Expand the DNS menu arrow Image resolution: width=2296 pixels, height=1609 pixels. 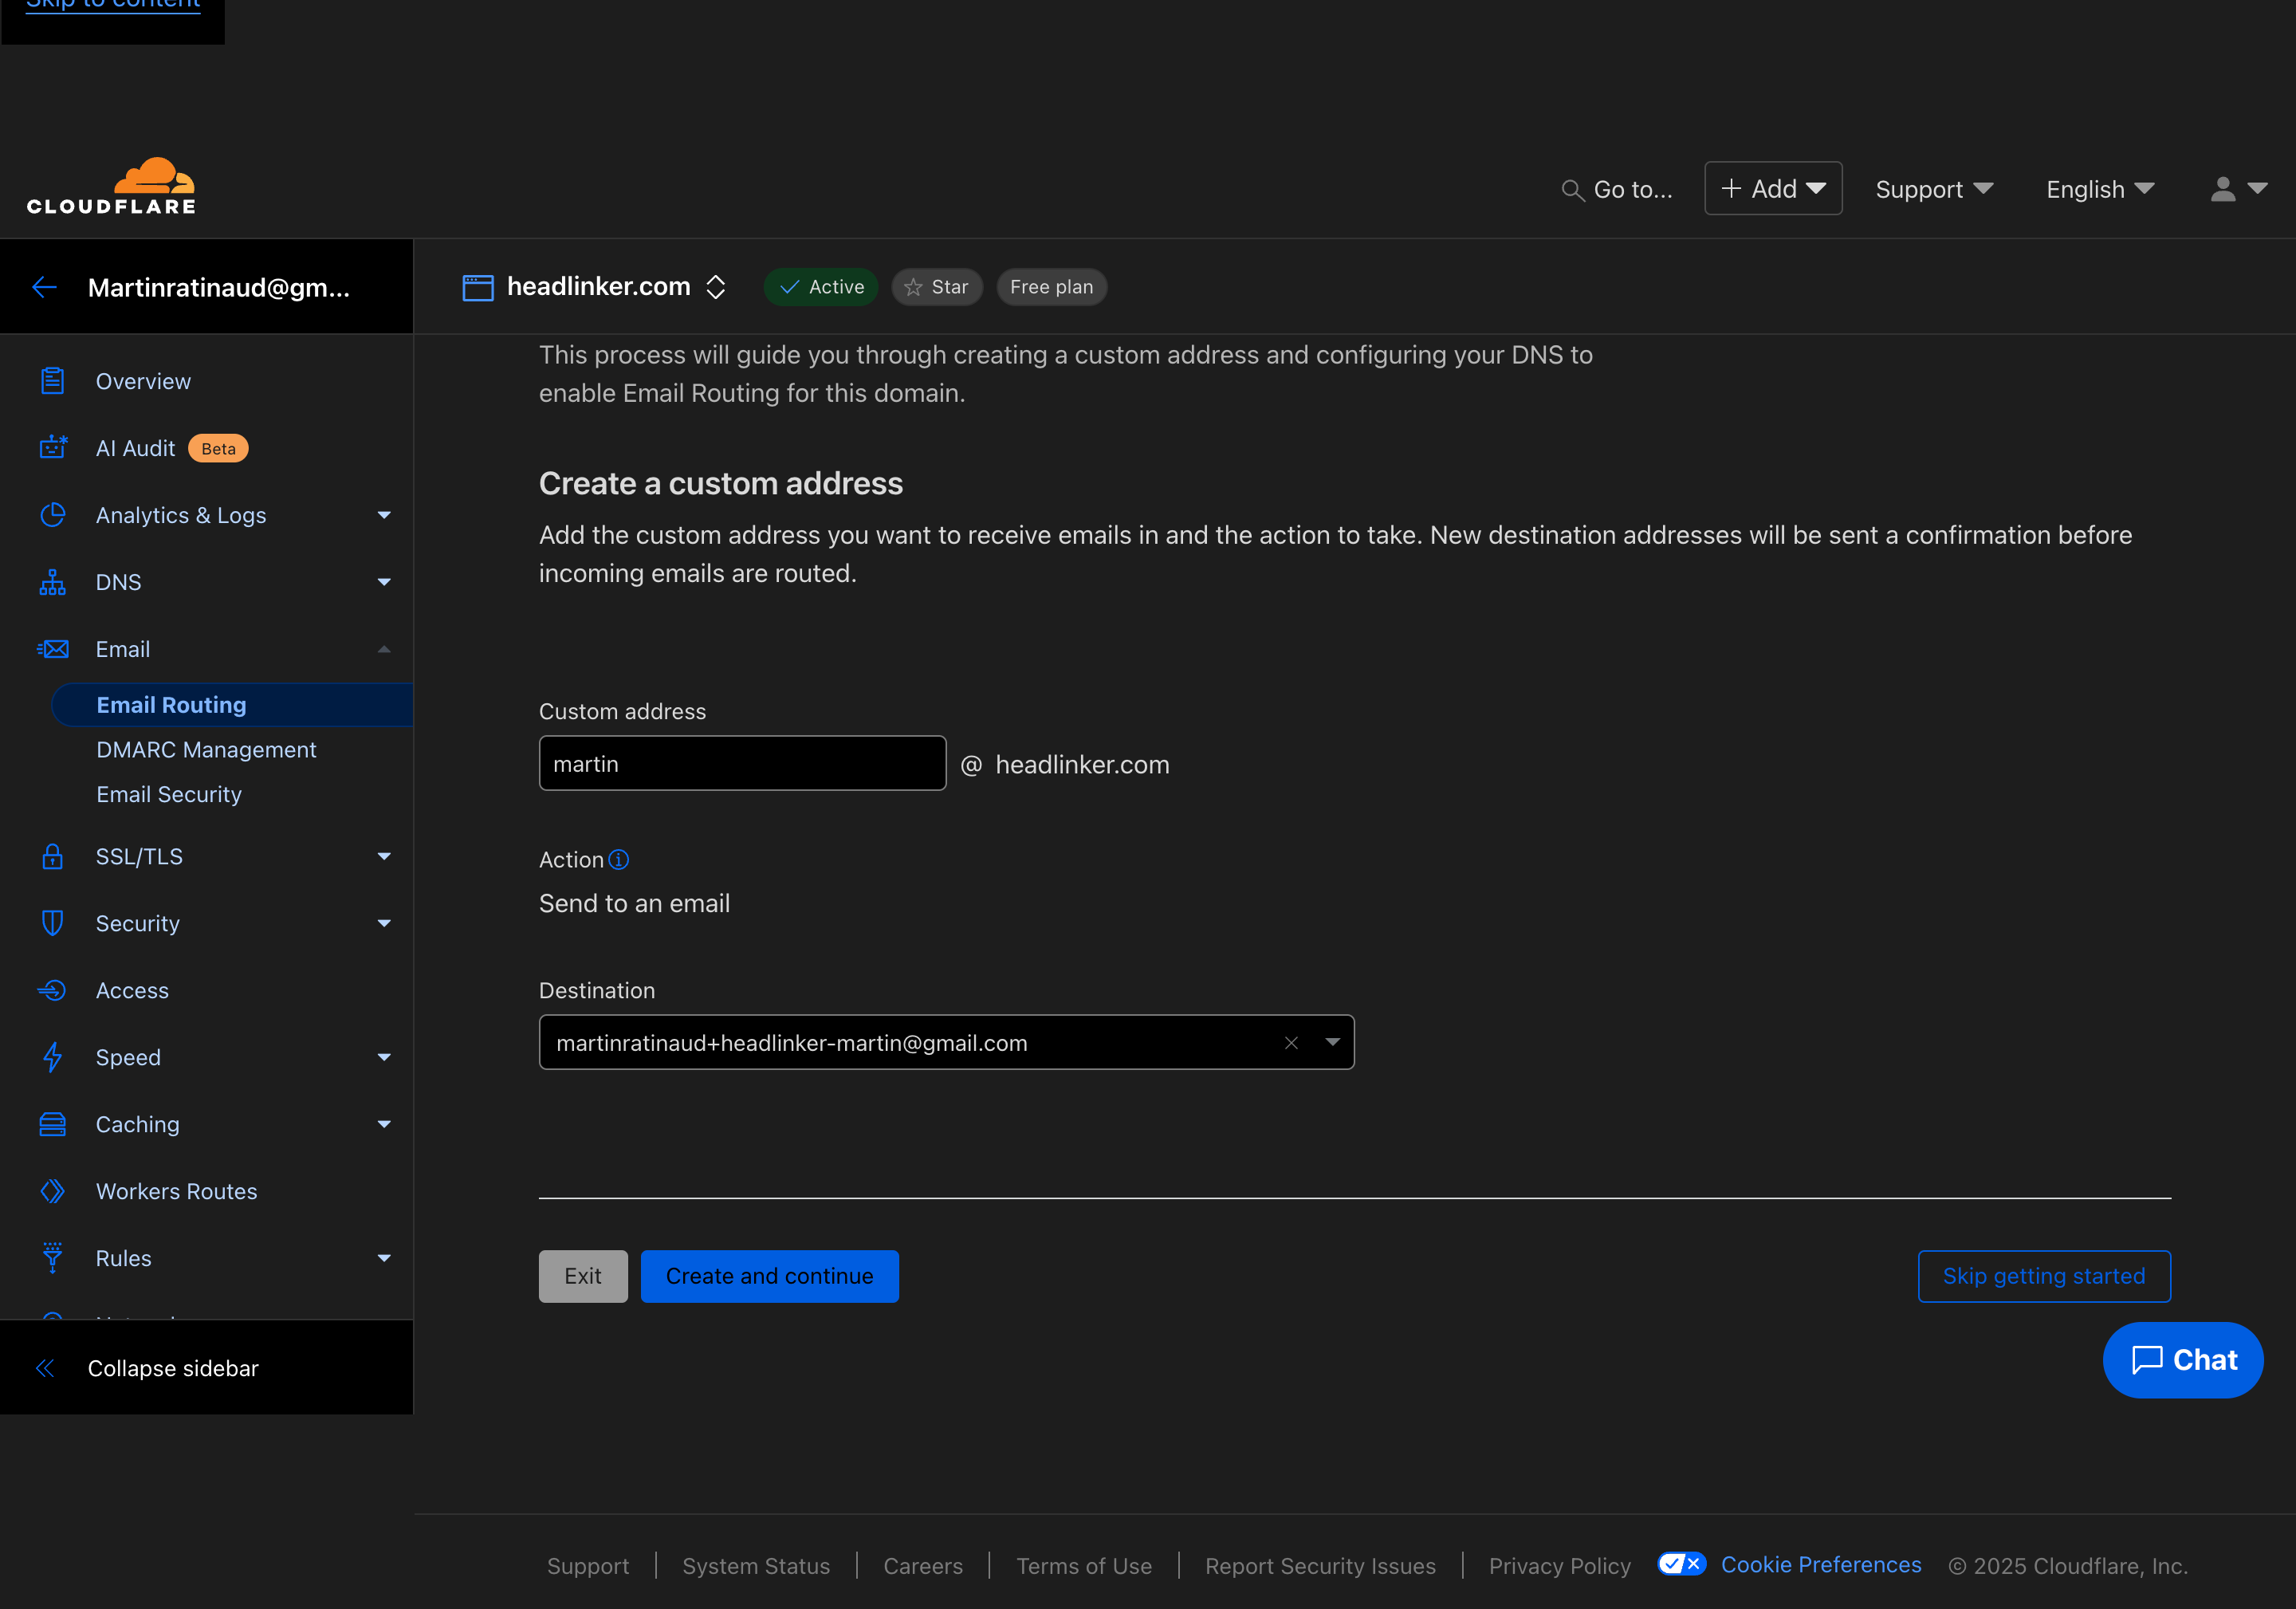[x=384, y=582]
